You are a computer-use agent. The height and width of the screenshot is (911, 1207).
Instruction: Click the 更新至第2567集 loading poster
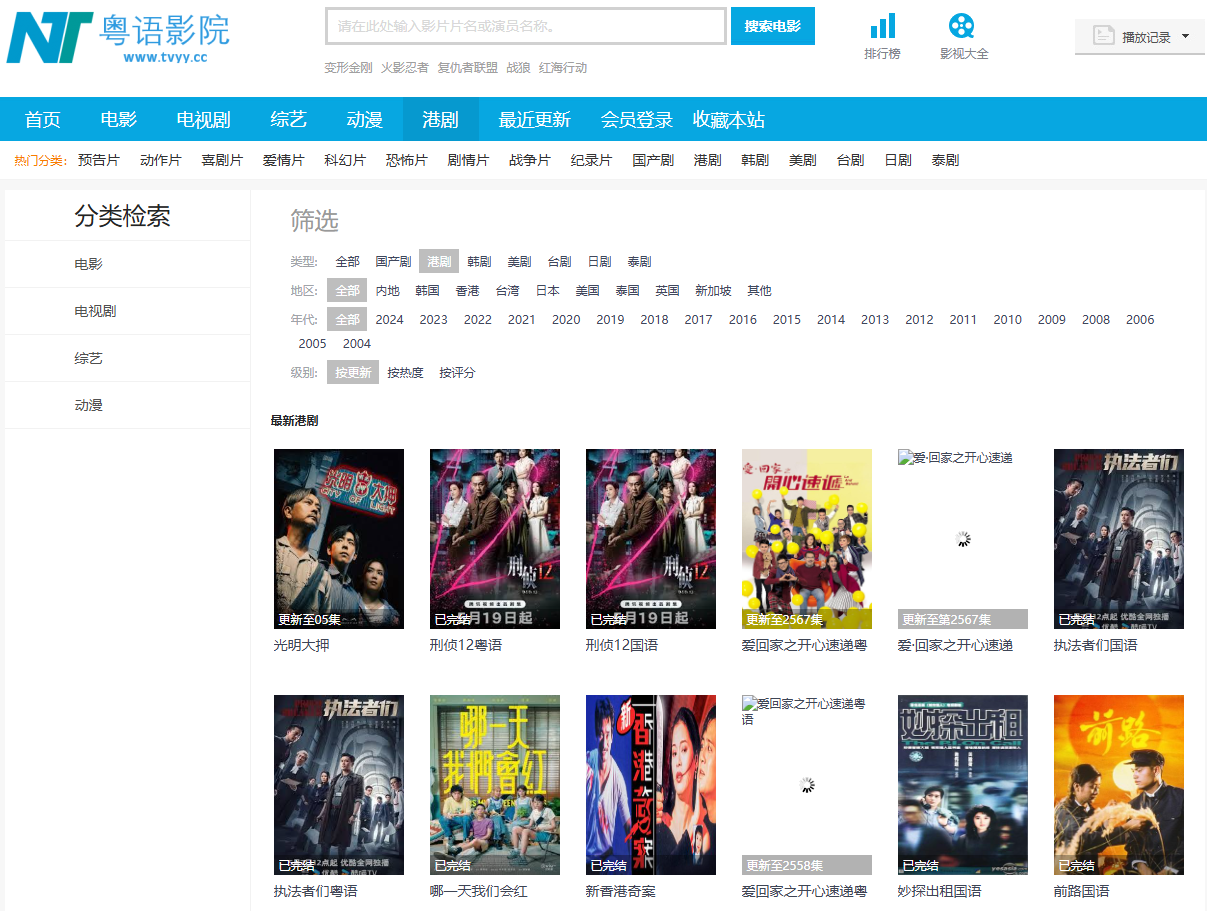(963, 539)
